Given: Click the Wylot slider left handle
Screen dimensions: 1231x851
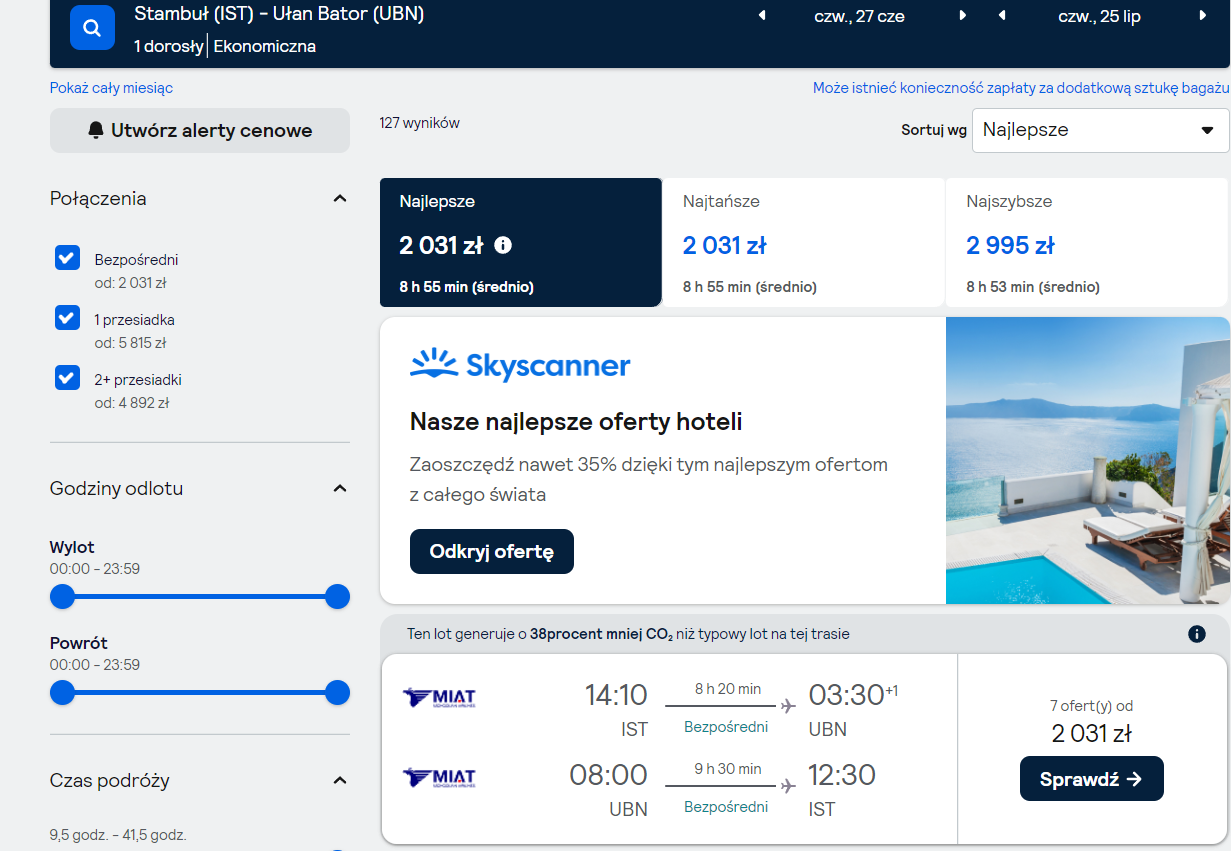Looking at the screenshot, I should 63,597.
